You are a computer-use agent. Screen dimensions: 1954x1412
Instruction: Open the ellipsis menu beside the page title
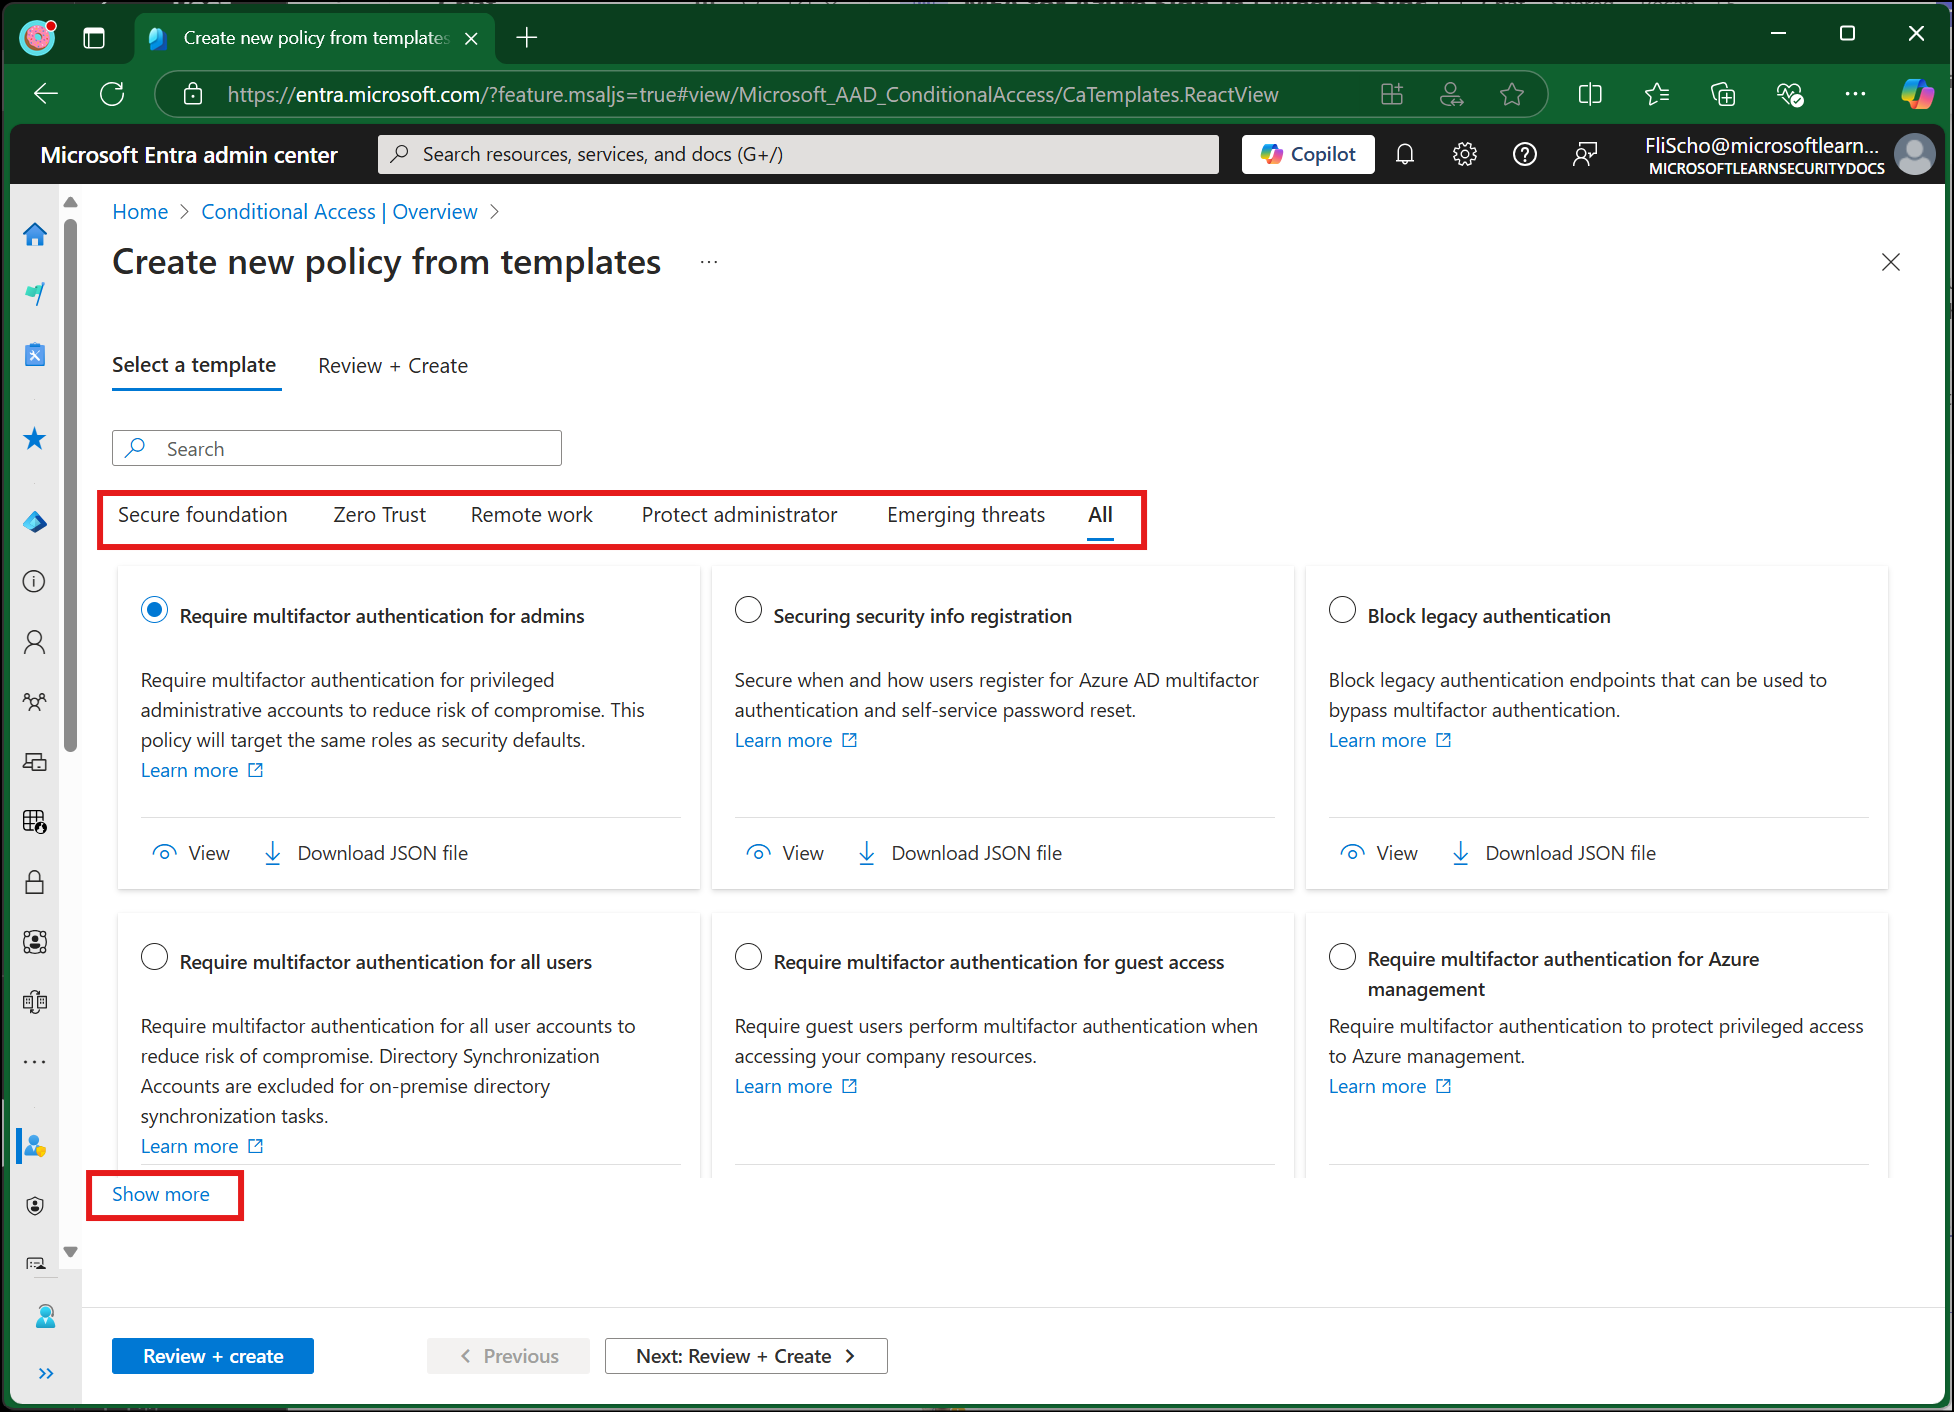709,261
